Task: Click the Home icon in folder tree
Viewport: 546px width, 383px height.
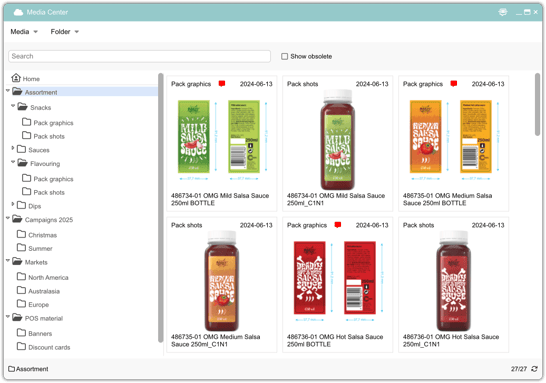Action: click(x=16, y=78)
